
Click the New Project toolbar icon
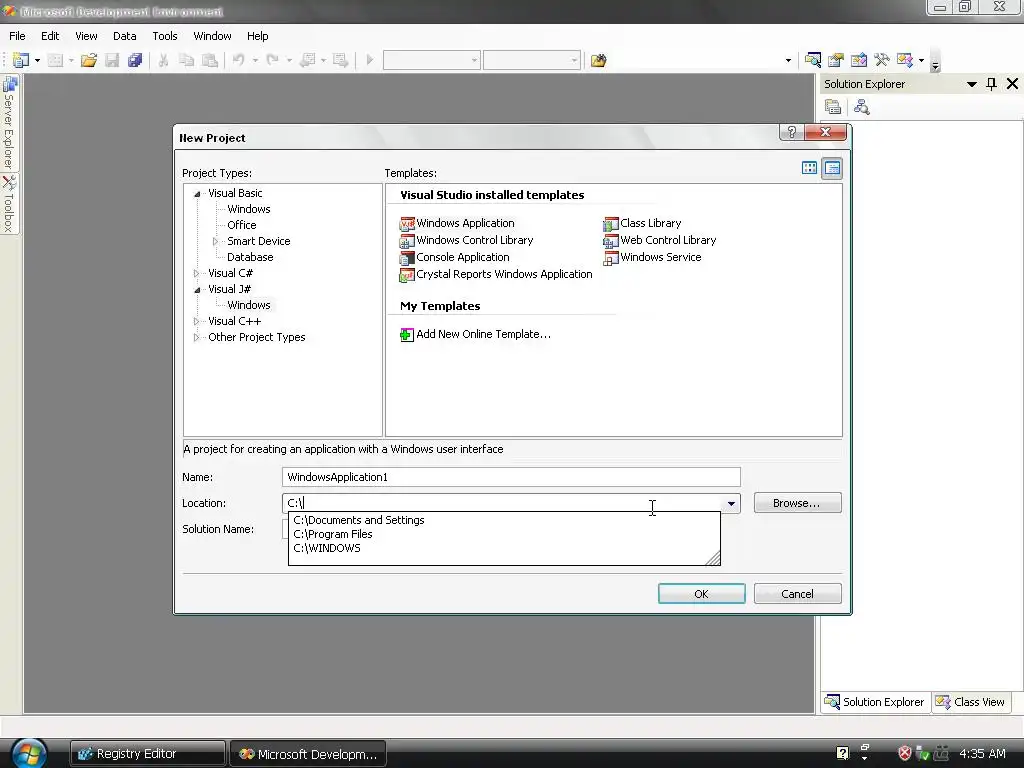click(x=20, y=61)
